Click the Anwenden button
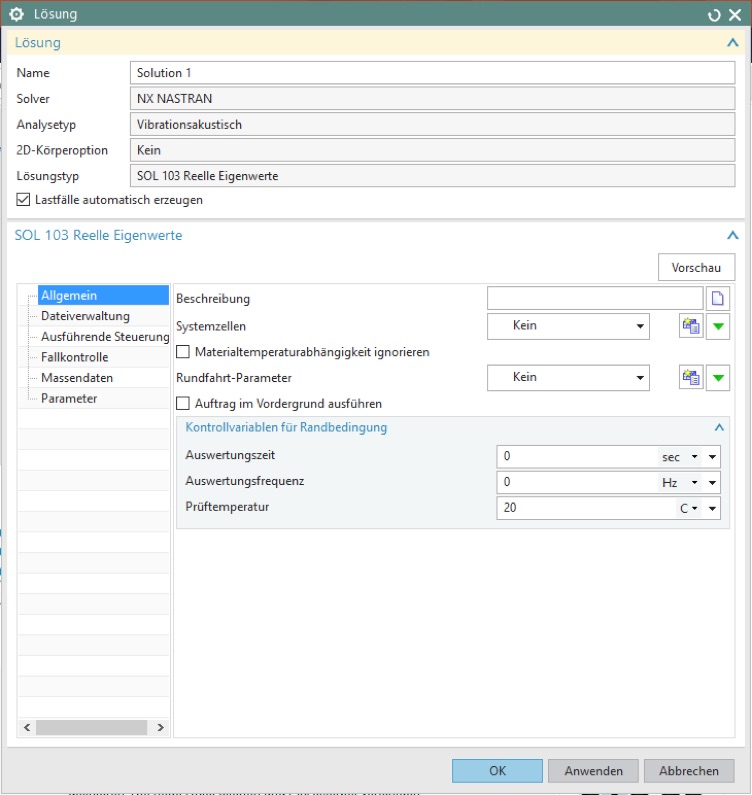Viewport: 752px width, 795px height. tap(593, 771)
